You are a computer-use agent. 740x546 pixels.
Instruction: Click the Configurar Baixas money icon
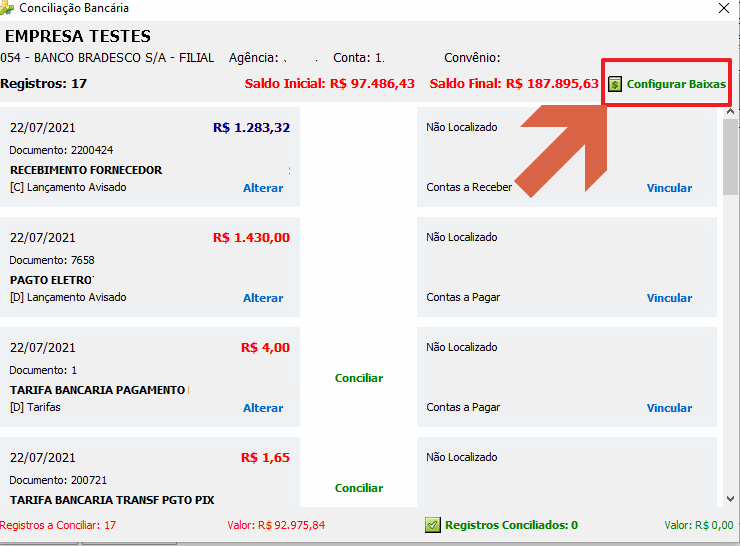tap(614, 84)
